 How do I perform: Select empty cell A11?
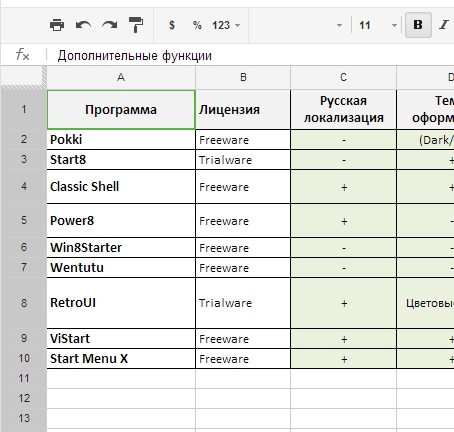point(121,378)
